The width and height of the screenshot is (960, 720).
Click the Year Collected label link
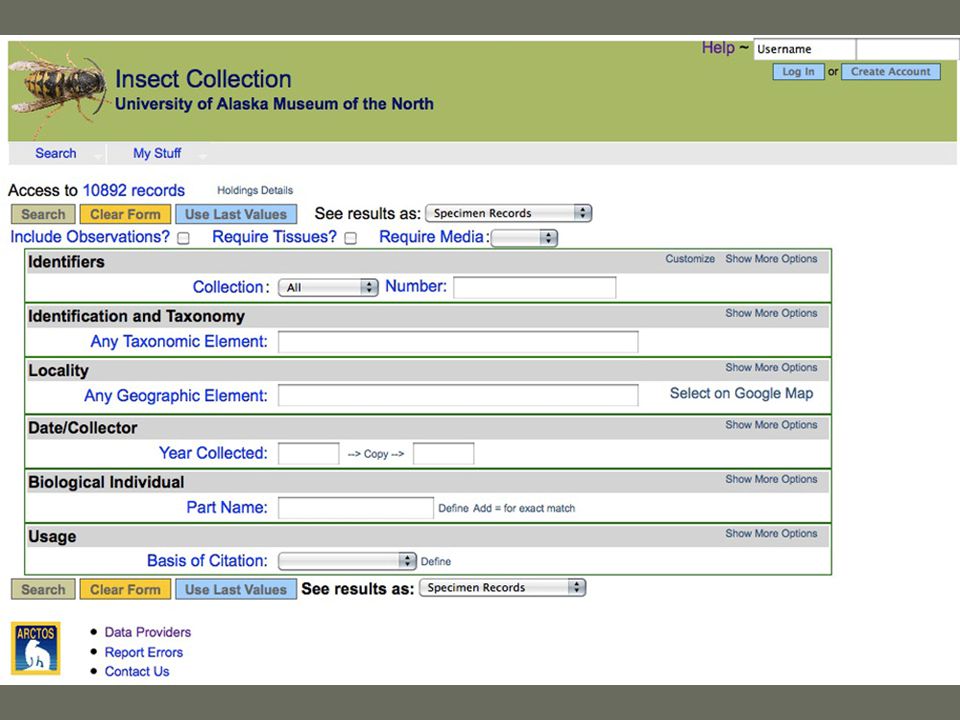point(213,453)
